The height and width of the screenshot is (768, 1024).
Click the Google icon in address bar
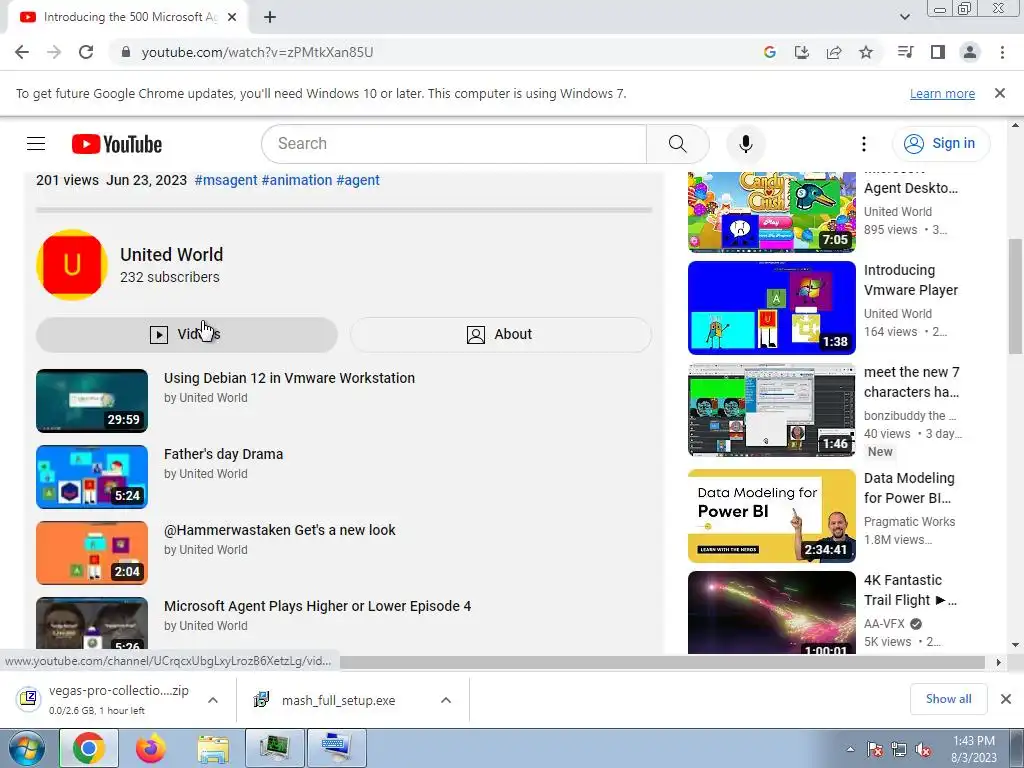coord(769,52)
